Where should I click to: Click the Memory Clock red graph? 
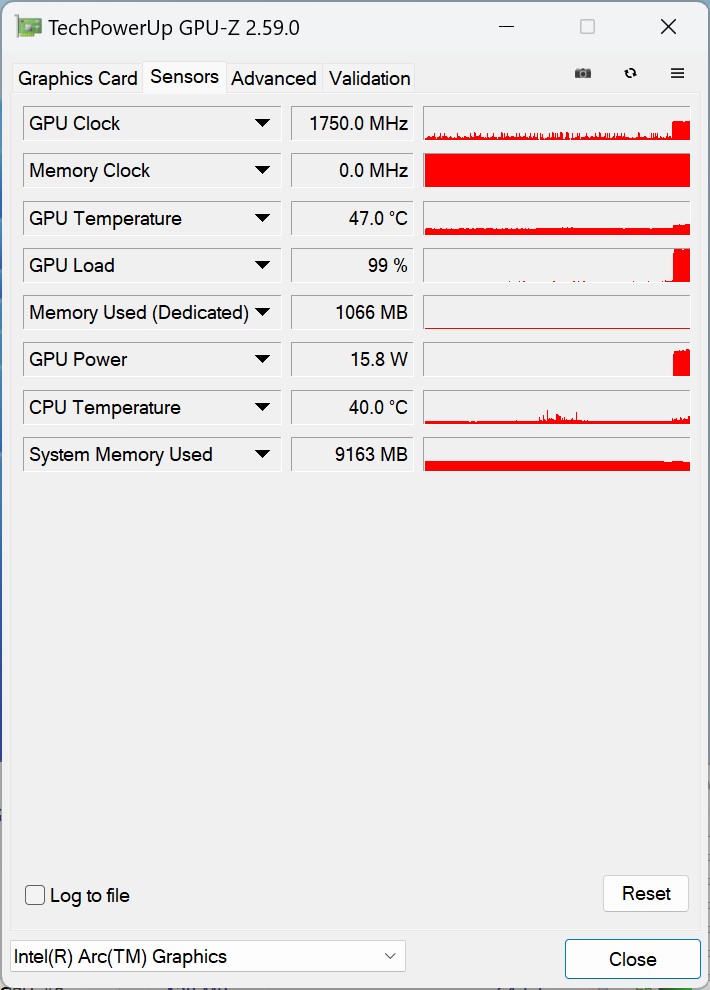coord(556,171)
